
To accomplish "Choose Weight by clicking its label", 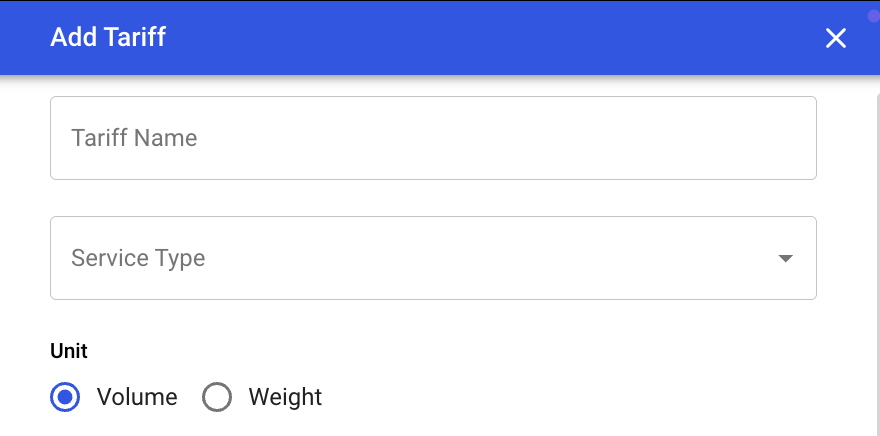I will click(x=285, y=397).
